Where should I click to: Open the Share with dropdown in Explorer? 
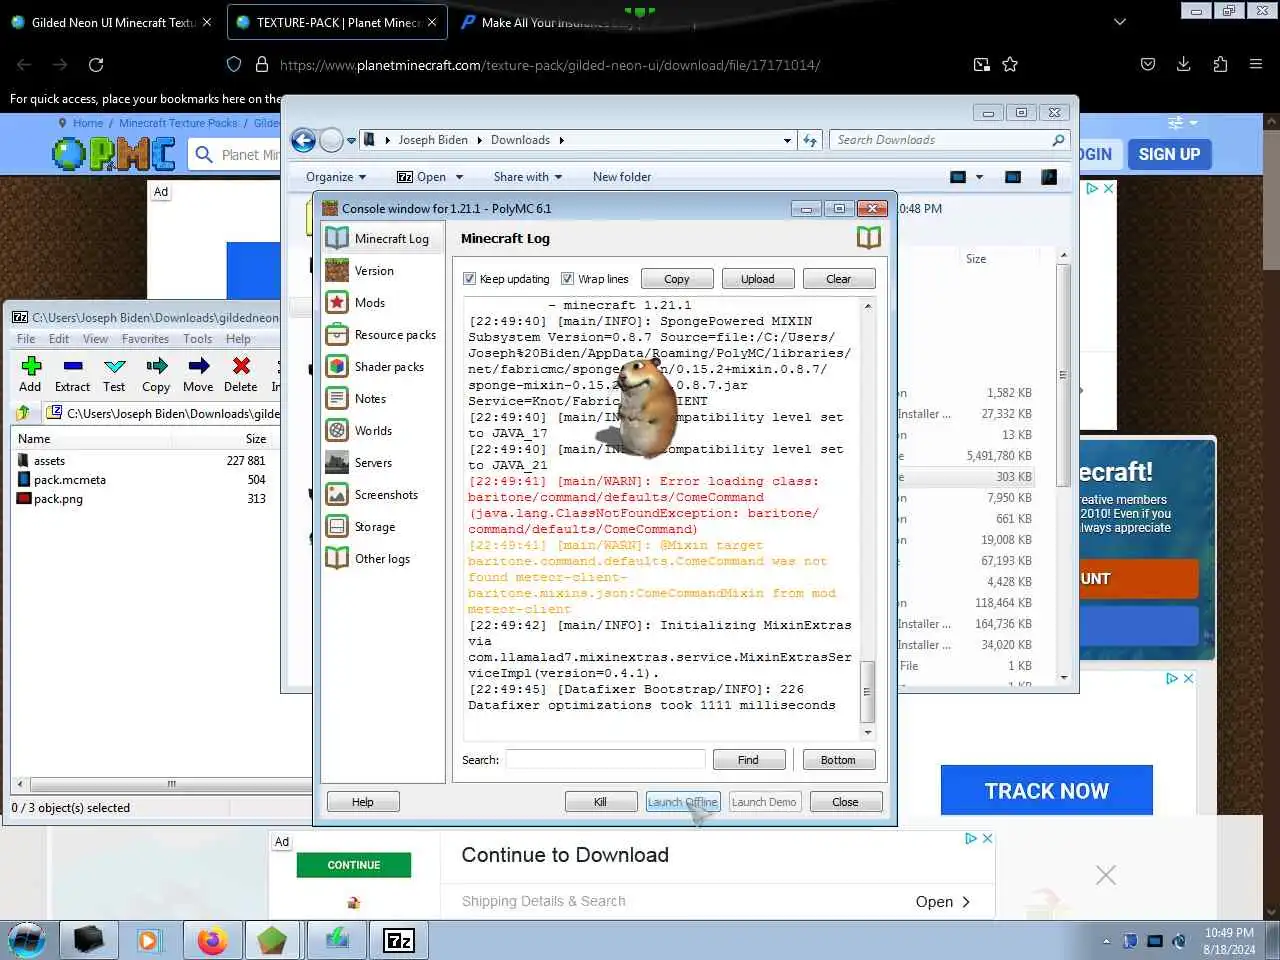tap(527, 177)
